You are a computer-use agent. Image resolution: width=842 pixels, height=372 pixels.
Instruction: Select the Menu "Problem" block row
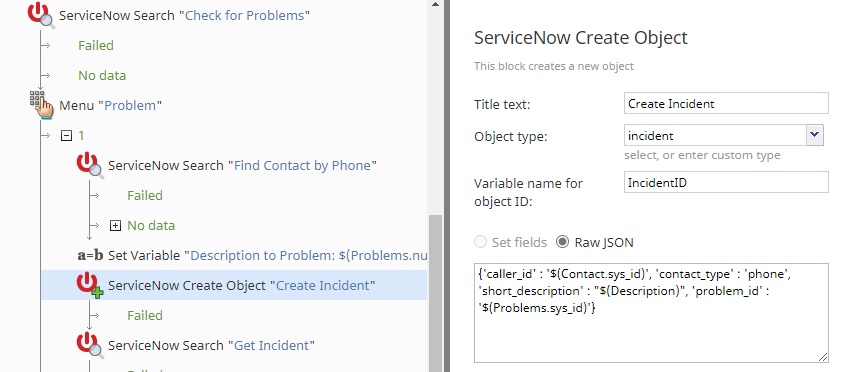[x=111, y=105]
